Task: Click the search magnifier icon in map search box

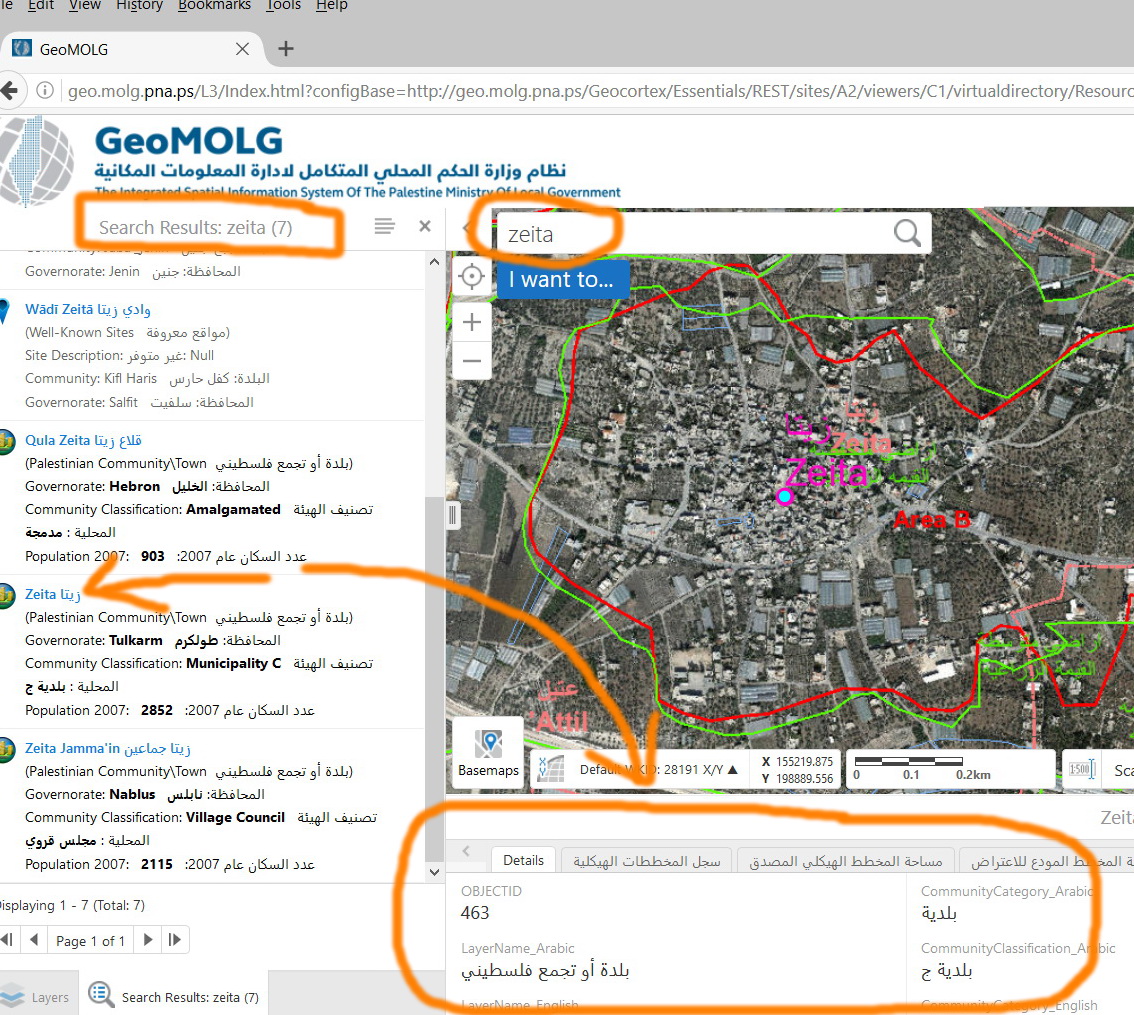Action: coord(907,233)
